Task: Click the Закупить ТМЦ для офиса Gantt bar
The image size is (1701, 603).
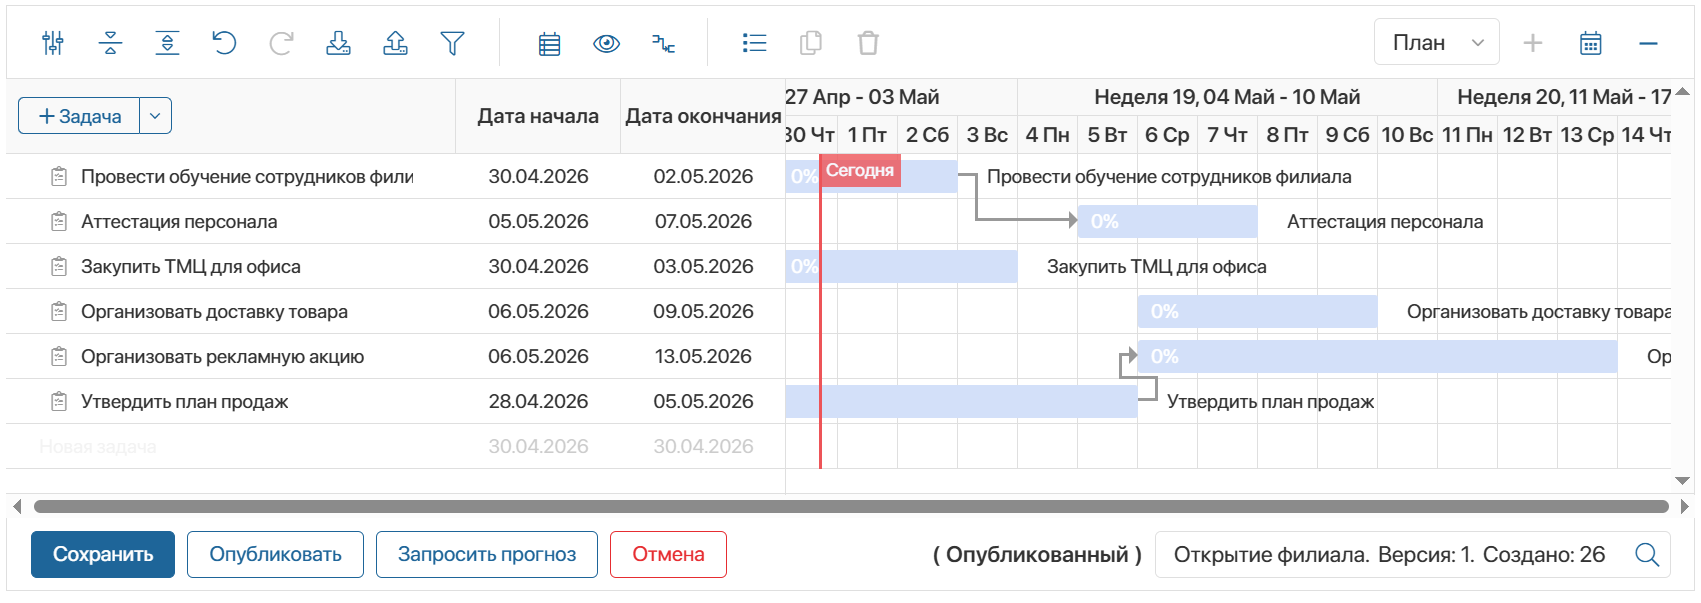Action: pyautogui.click(x=901, y=266)
